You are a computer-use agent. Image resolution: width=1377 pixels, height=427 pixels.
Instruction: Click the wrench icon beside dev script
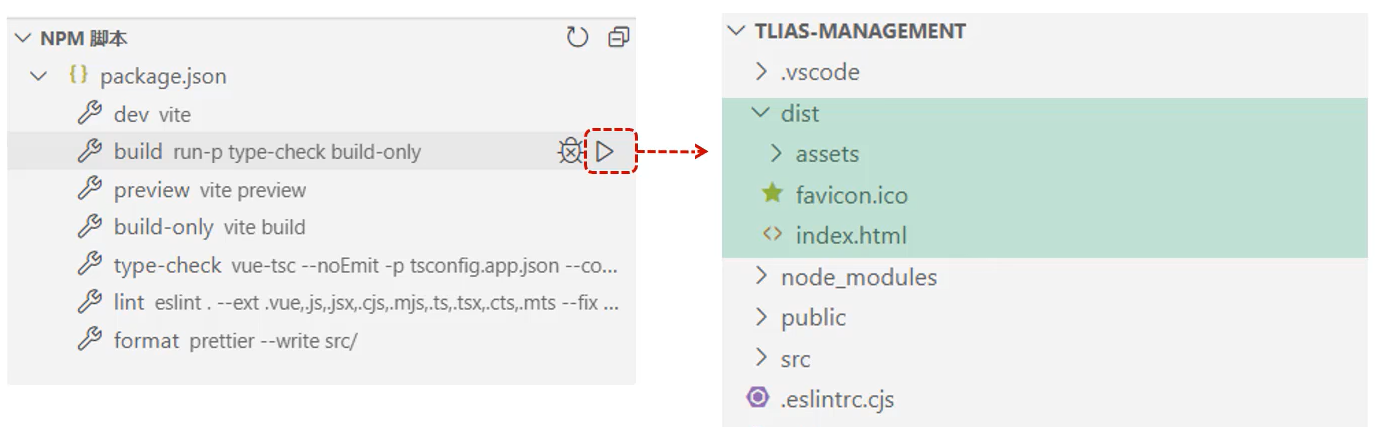[x=90, y=114]
